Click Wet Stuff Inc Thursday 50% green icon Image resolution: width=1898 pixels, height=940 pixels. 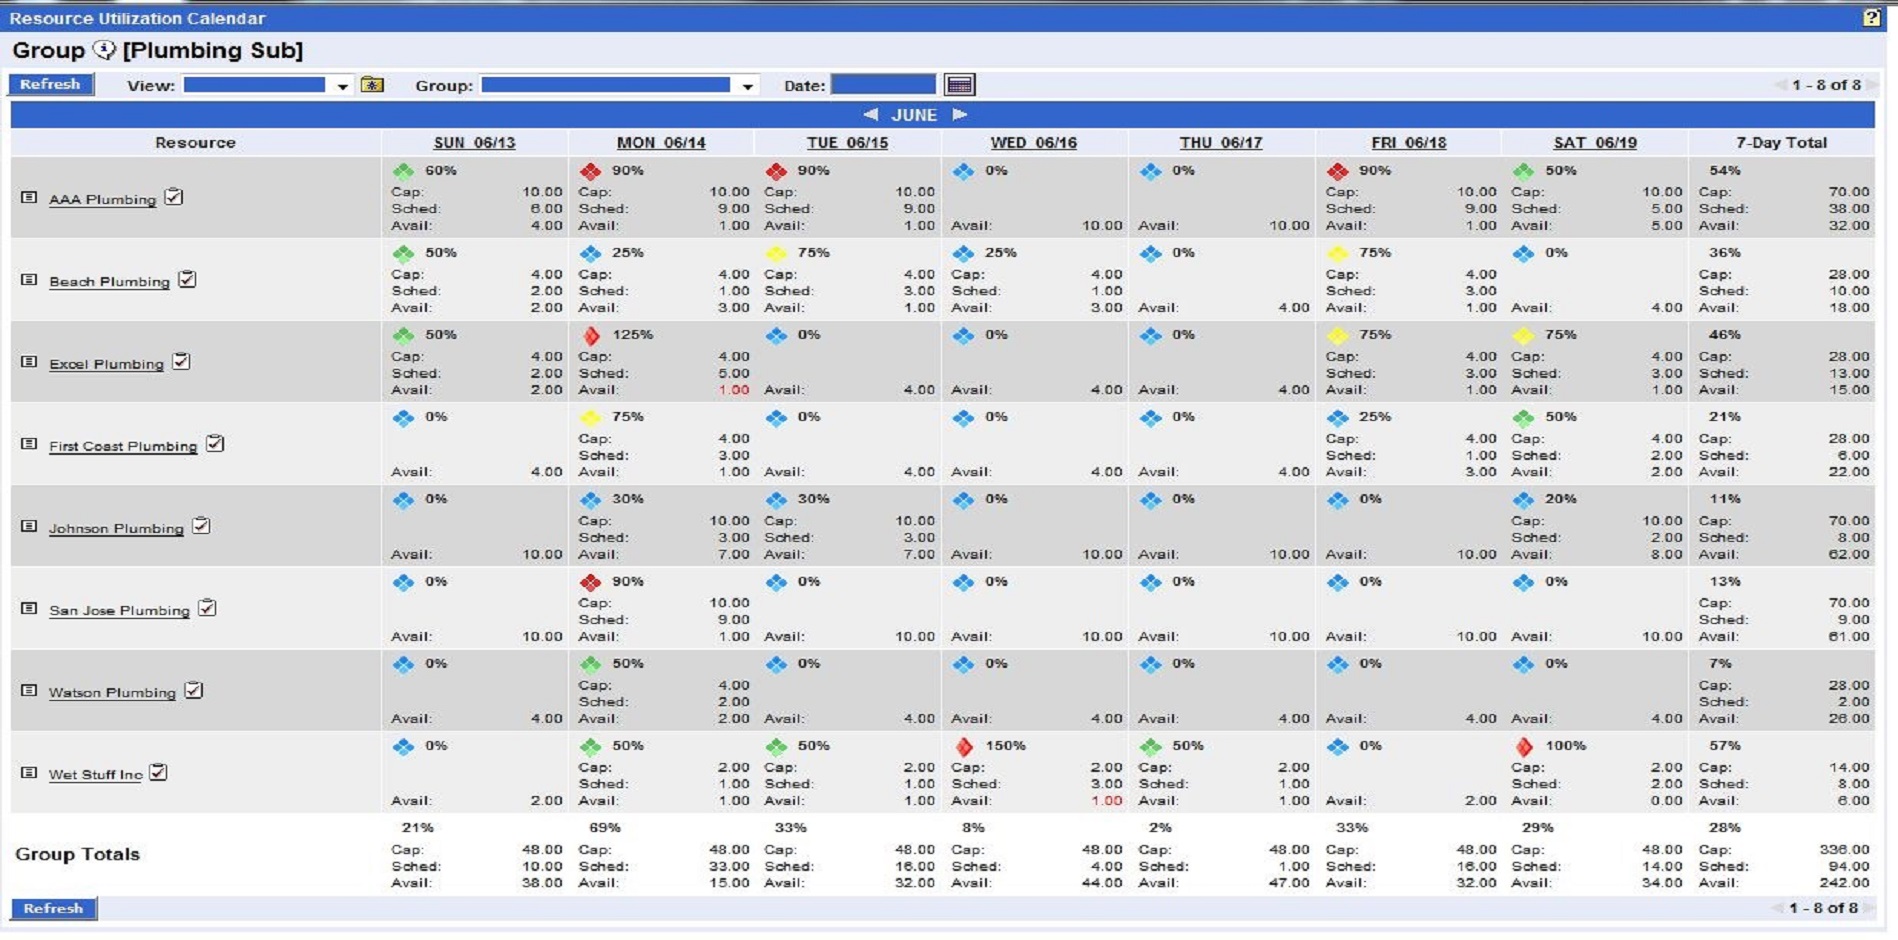click(1151, 746)
